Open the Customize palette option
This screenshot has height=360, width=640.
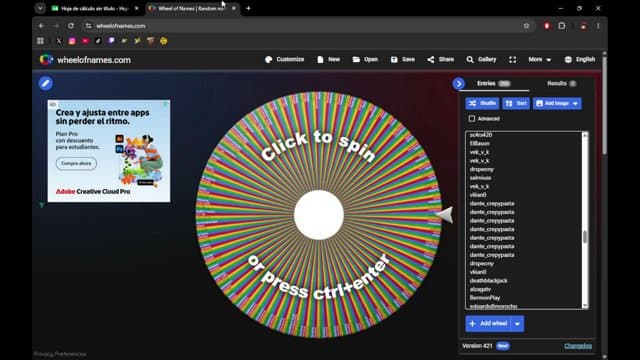[x=284, y=60]
